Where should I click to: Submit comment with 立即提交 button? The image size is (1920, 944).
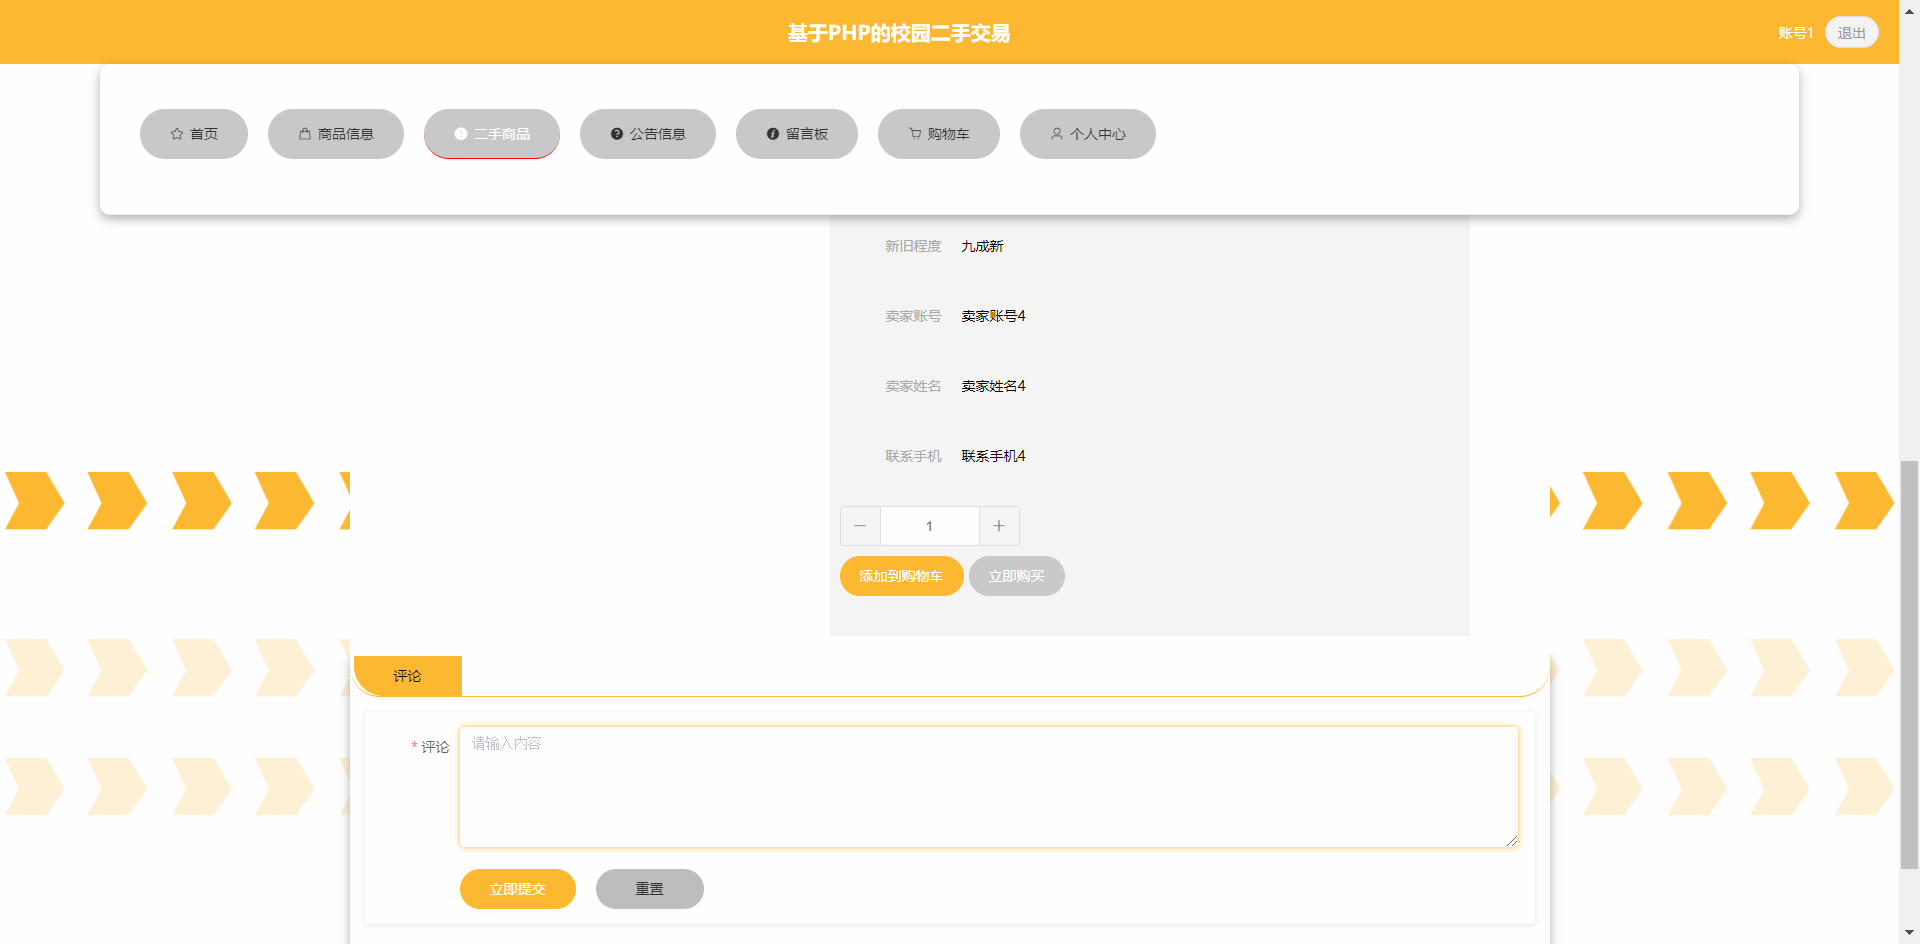517,889
